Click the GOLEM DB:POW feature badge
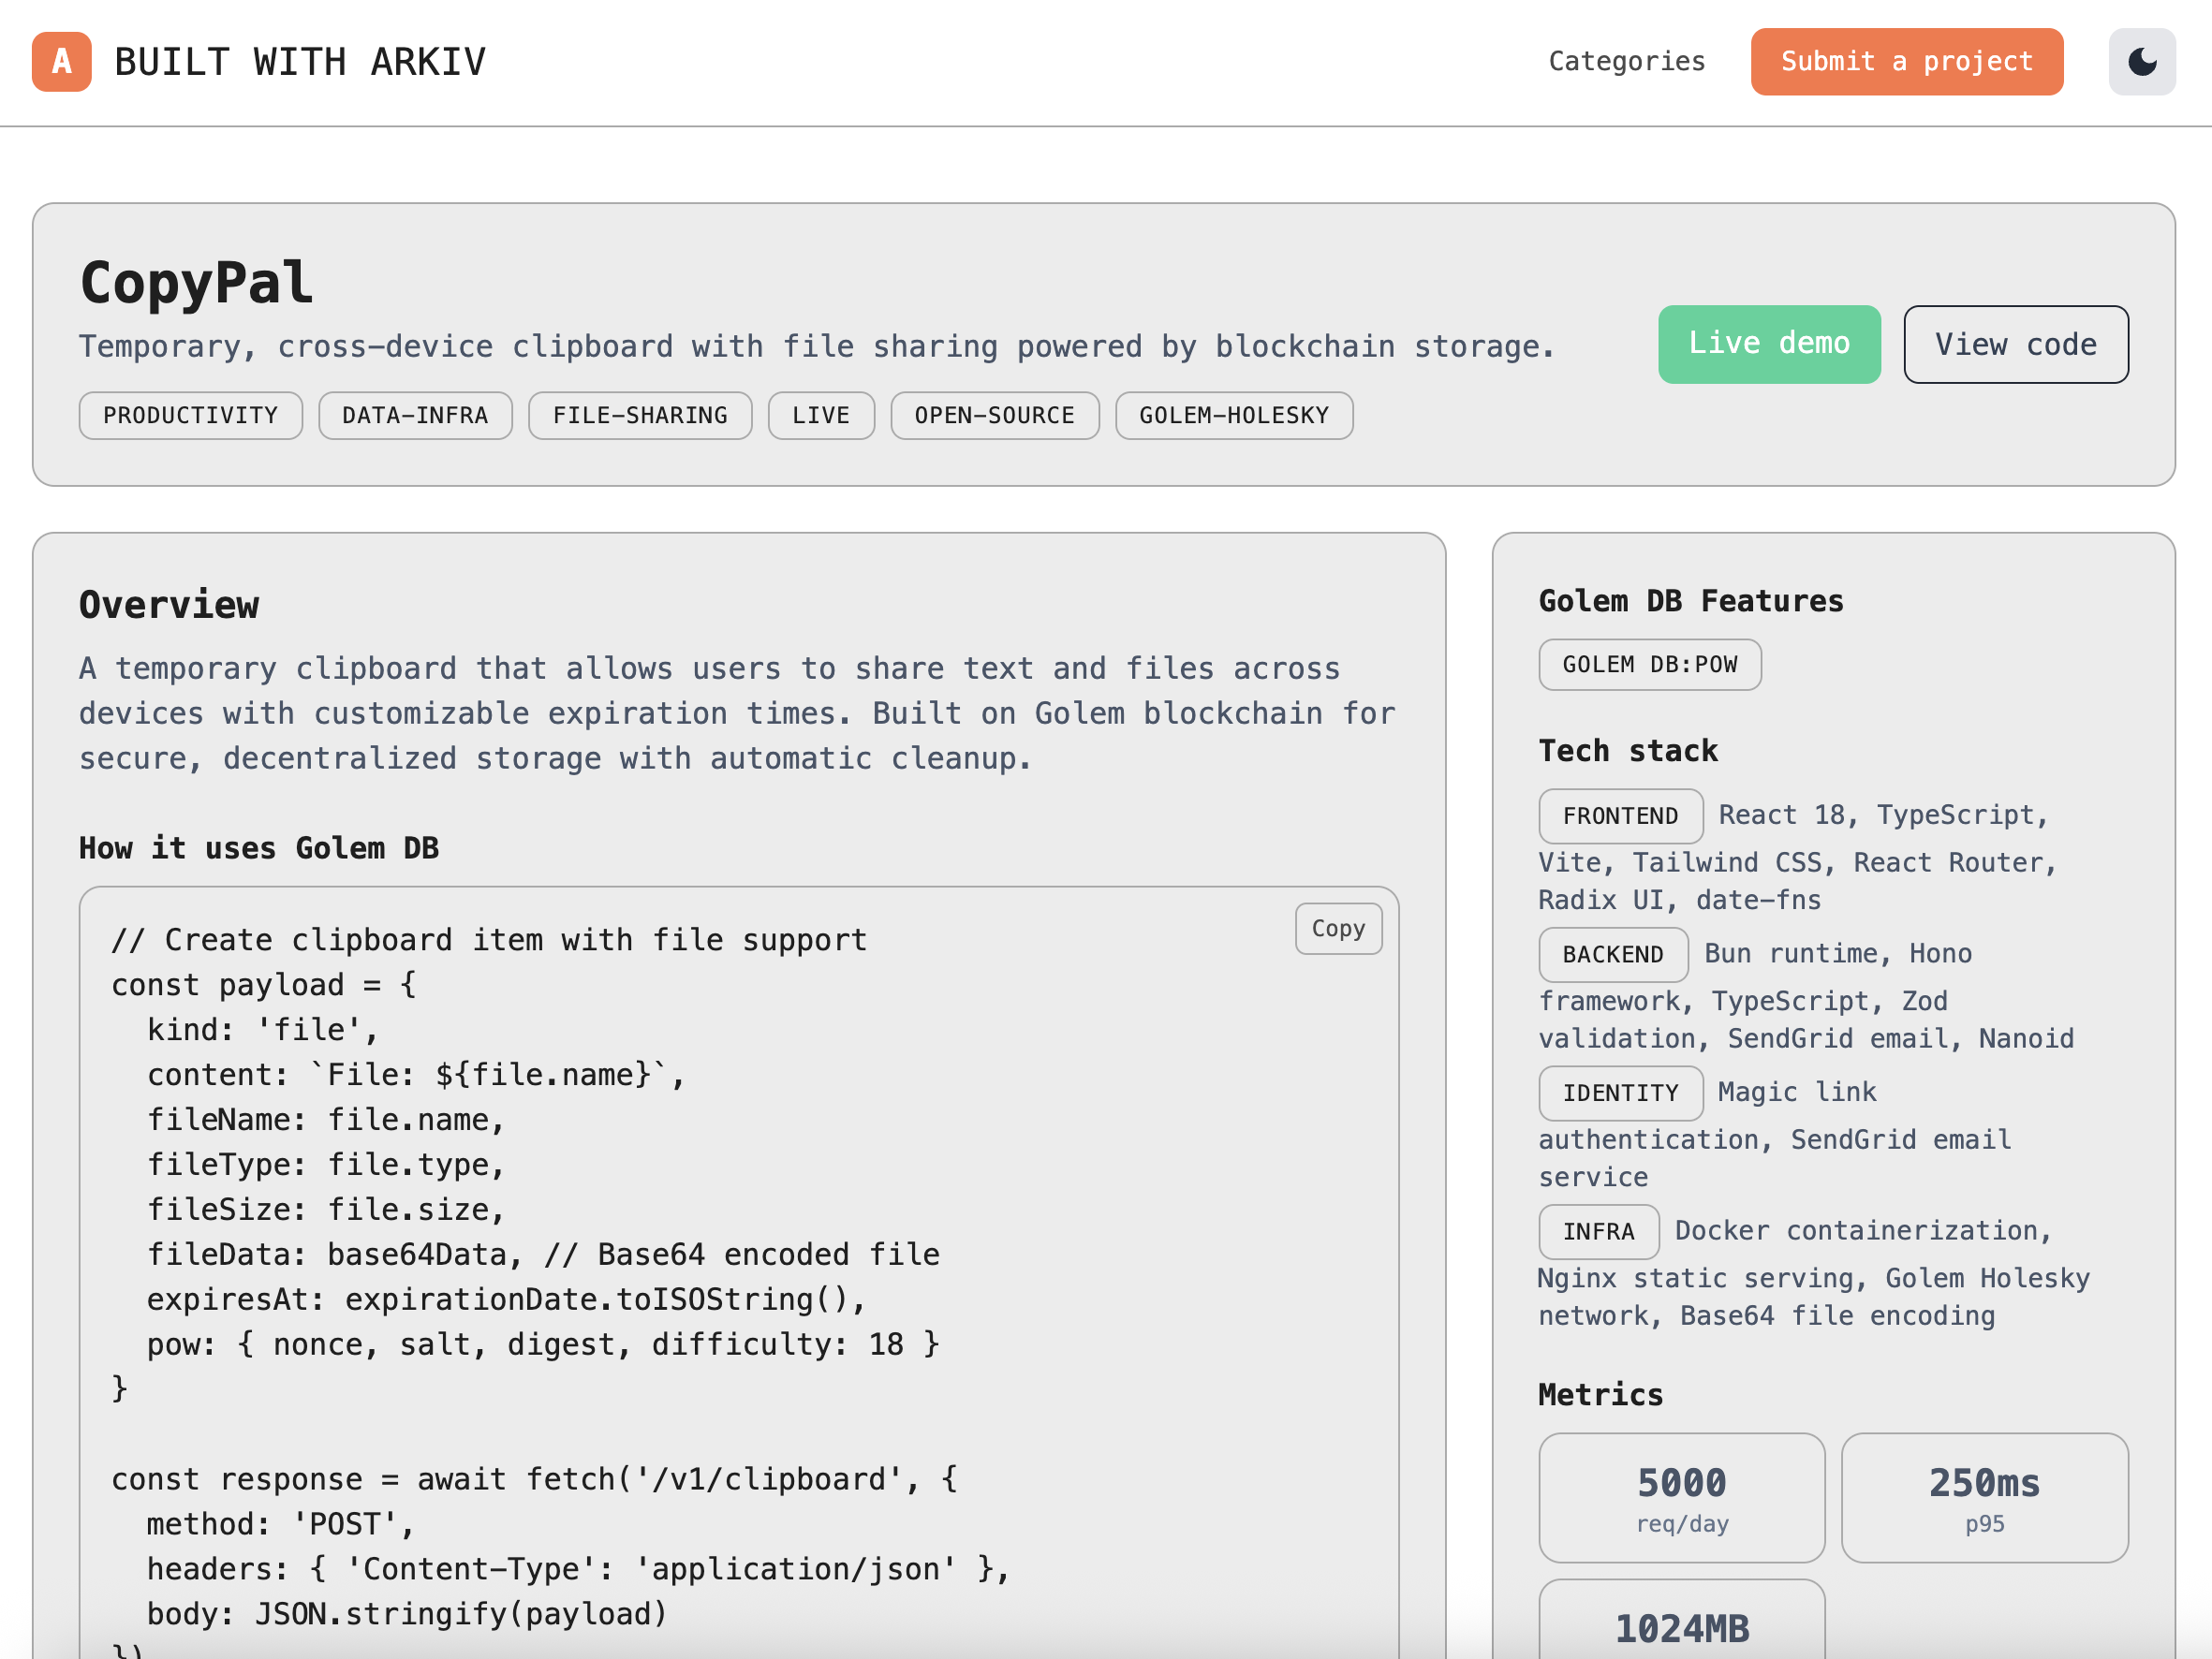 click(x=1649, y=664)
